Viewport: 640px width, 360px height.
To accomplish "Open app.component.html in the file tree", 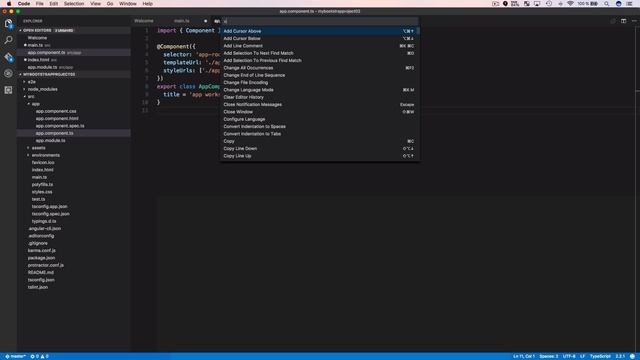I will click(57, 118).
